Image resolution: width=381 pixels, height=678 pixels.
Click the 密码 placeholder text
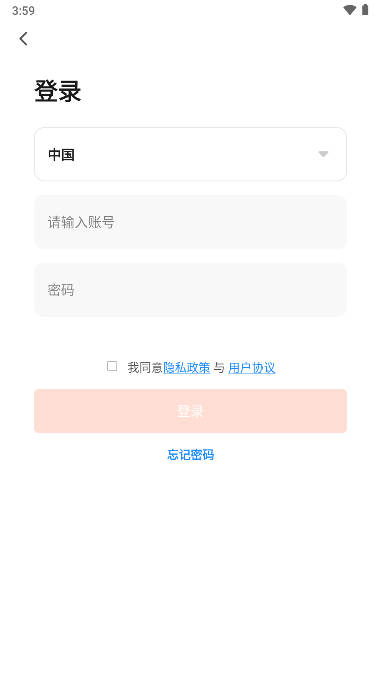click(61, 290)
